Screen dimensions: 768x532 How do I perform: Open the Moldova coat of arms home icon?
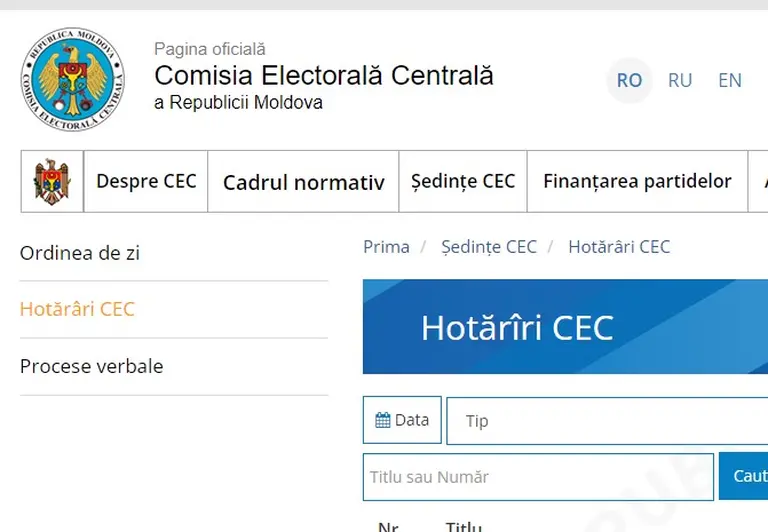(x=52, y=181)
